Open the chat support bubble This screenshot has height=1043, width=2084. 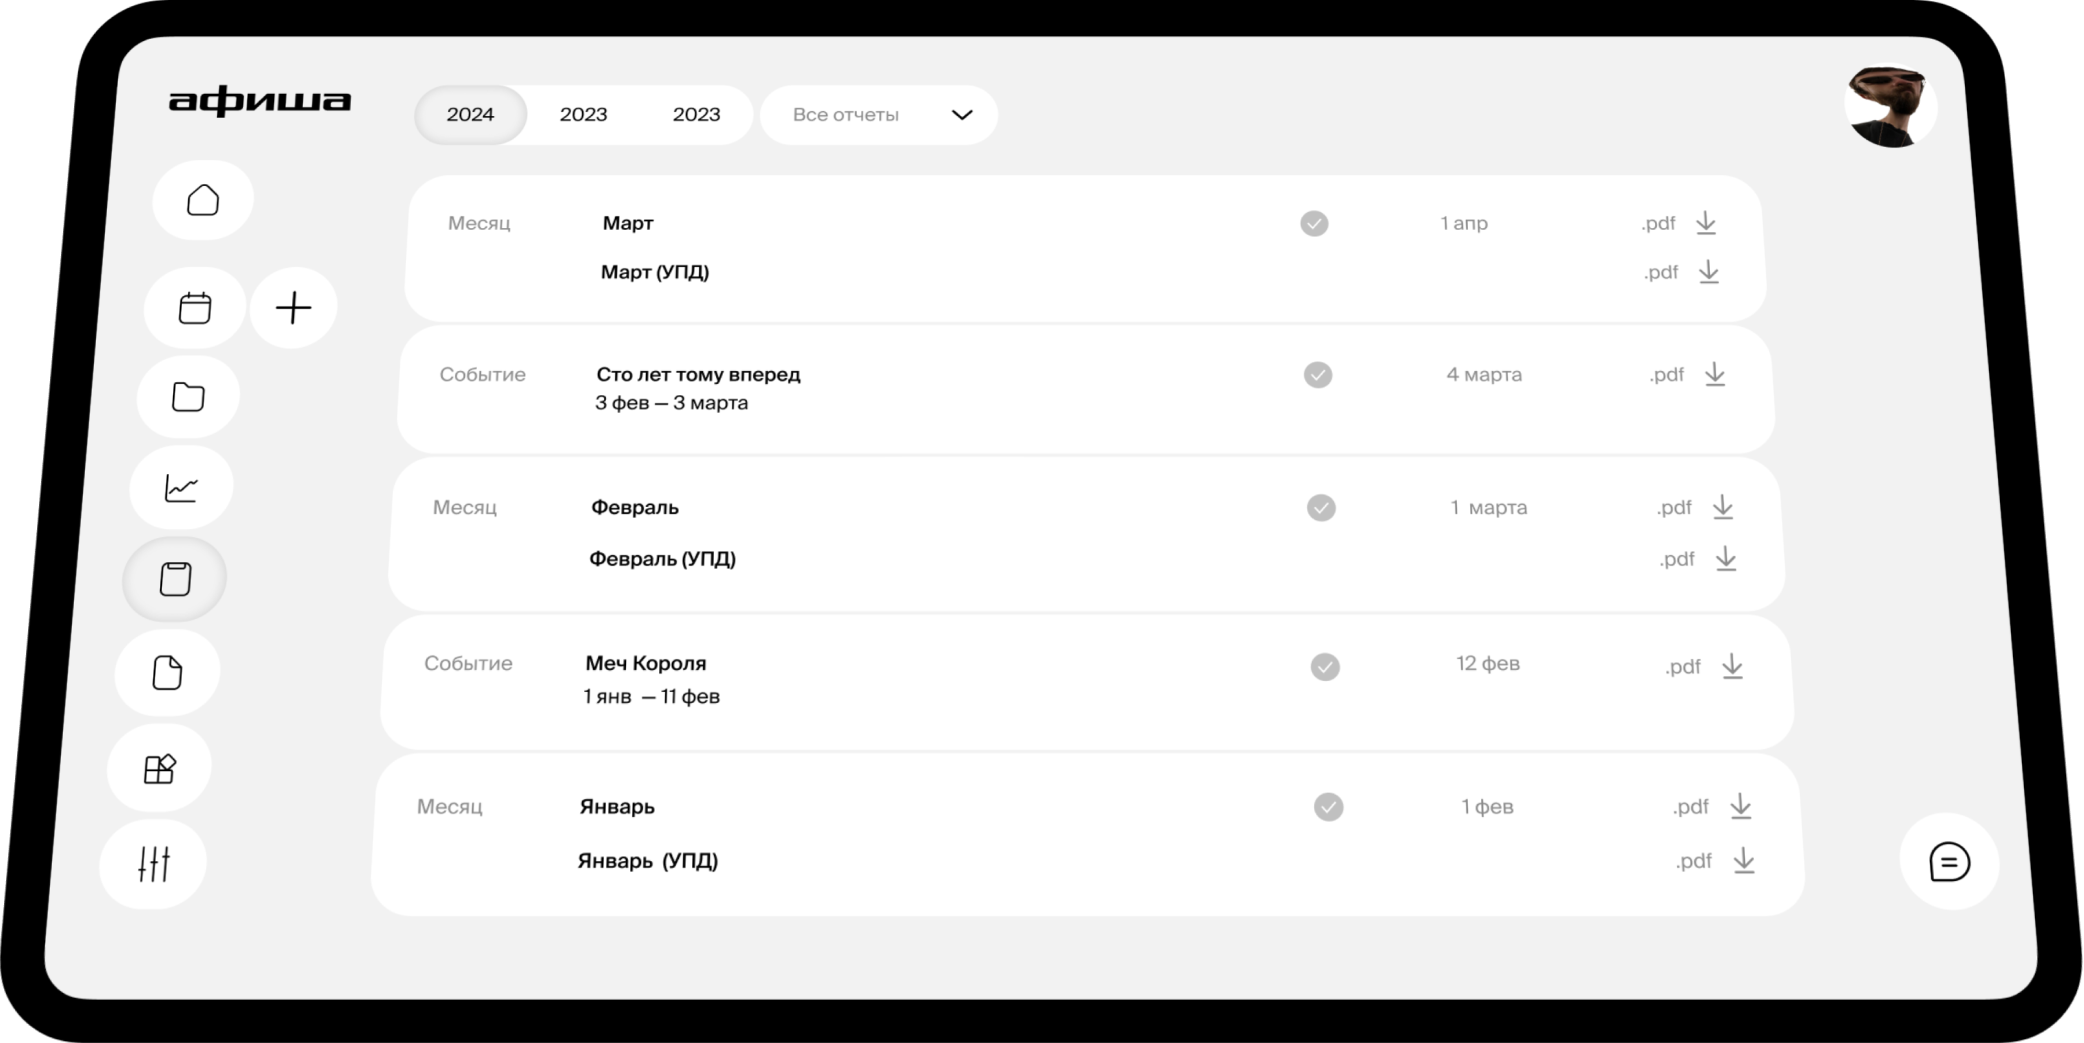pyautogui.click(x=1949, y=862)
